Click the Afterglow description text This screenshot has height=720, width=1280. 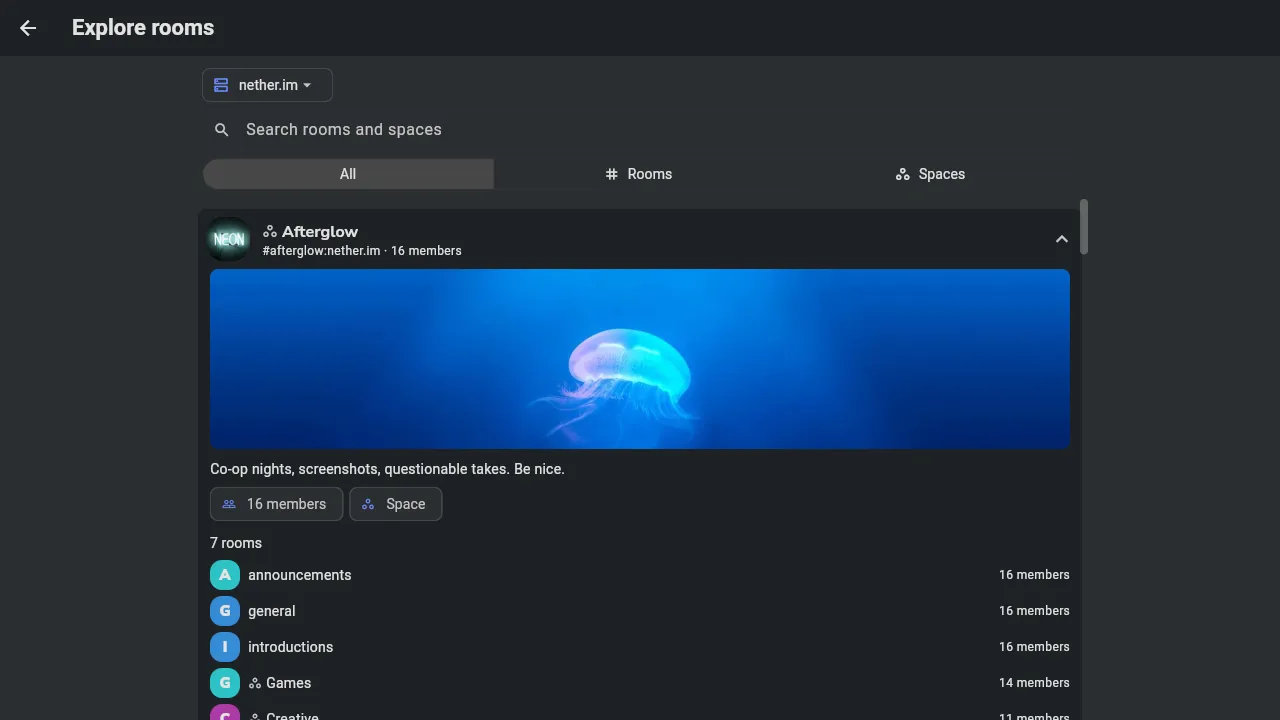(x=387, y=469)
